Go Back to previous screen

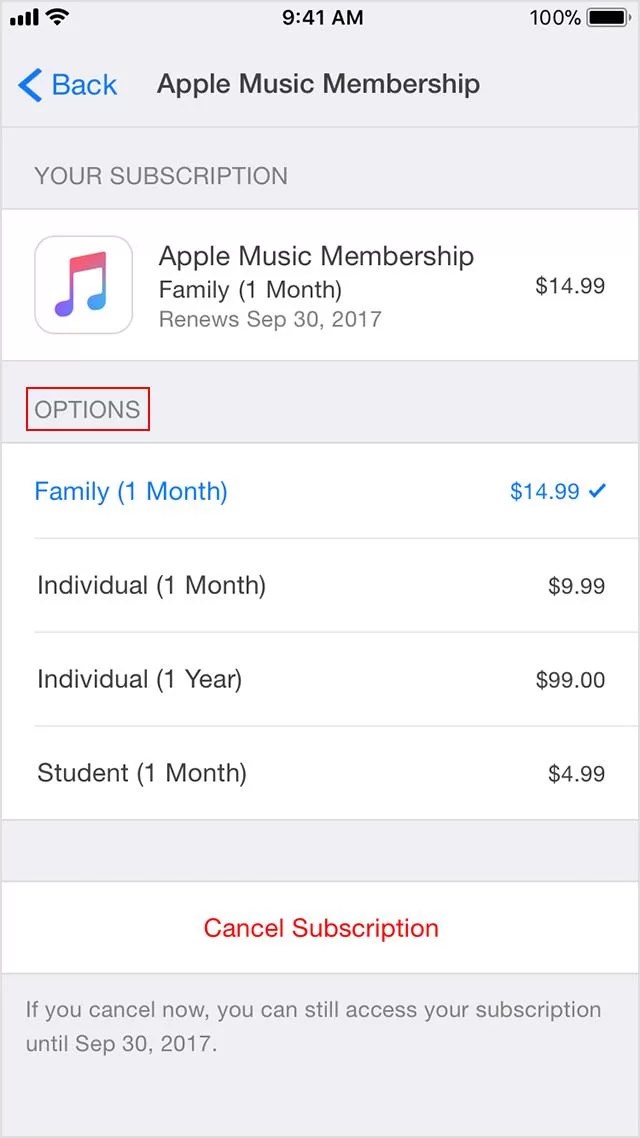coord(68,85)
